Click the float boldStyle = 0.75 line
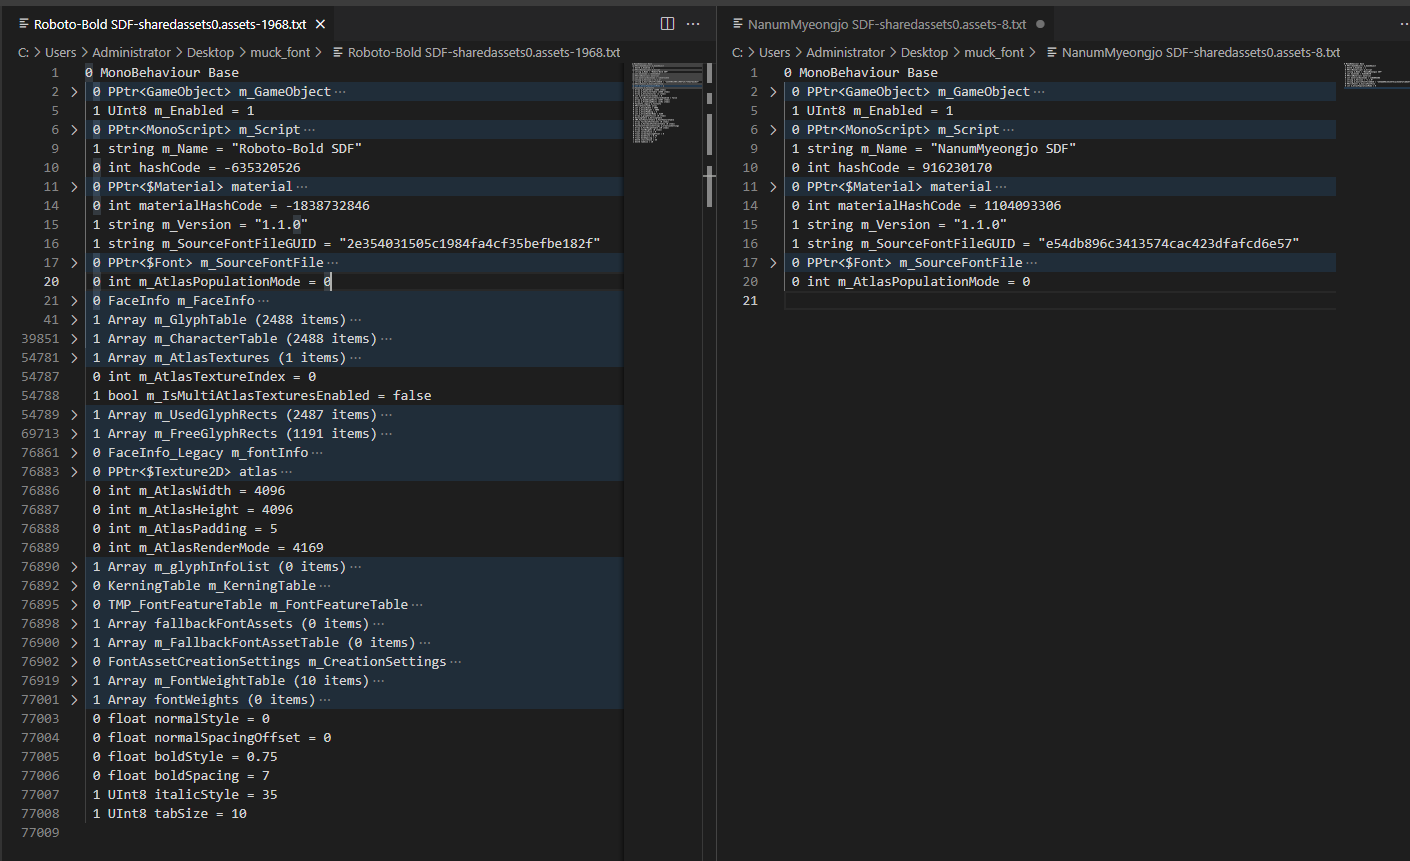1410x861 pixels. 185,757
